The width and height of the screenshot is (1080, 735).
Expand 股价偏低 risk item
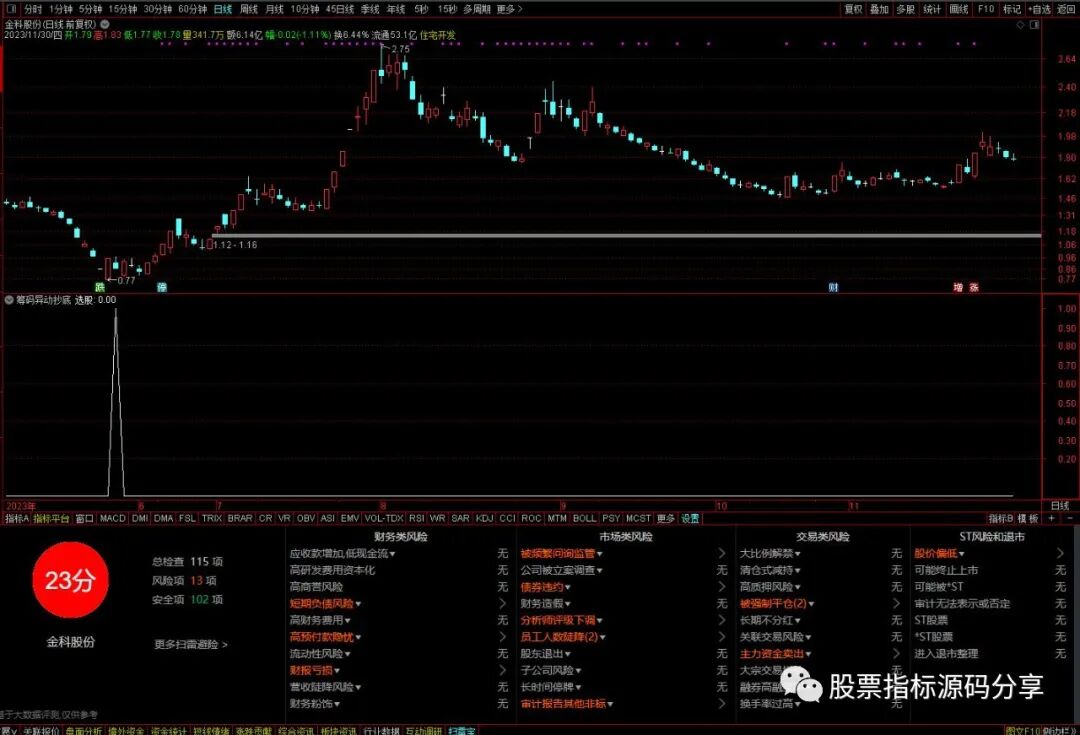pyautogui.click(x=939, y=553)
